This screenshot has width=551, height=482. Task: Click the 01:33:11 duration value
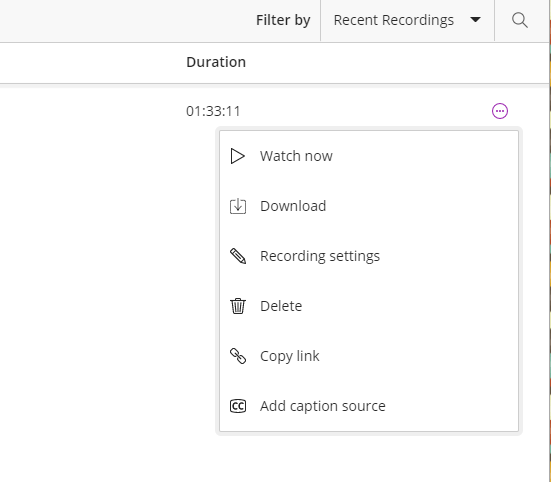(213, 111)
